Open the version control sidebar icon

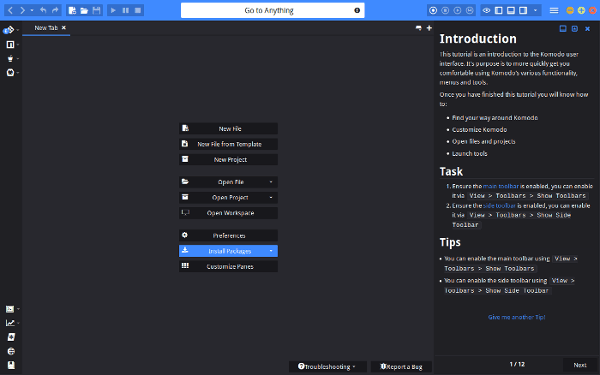[9, 30]
